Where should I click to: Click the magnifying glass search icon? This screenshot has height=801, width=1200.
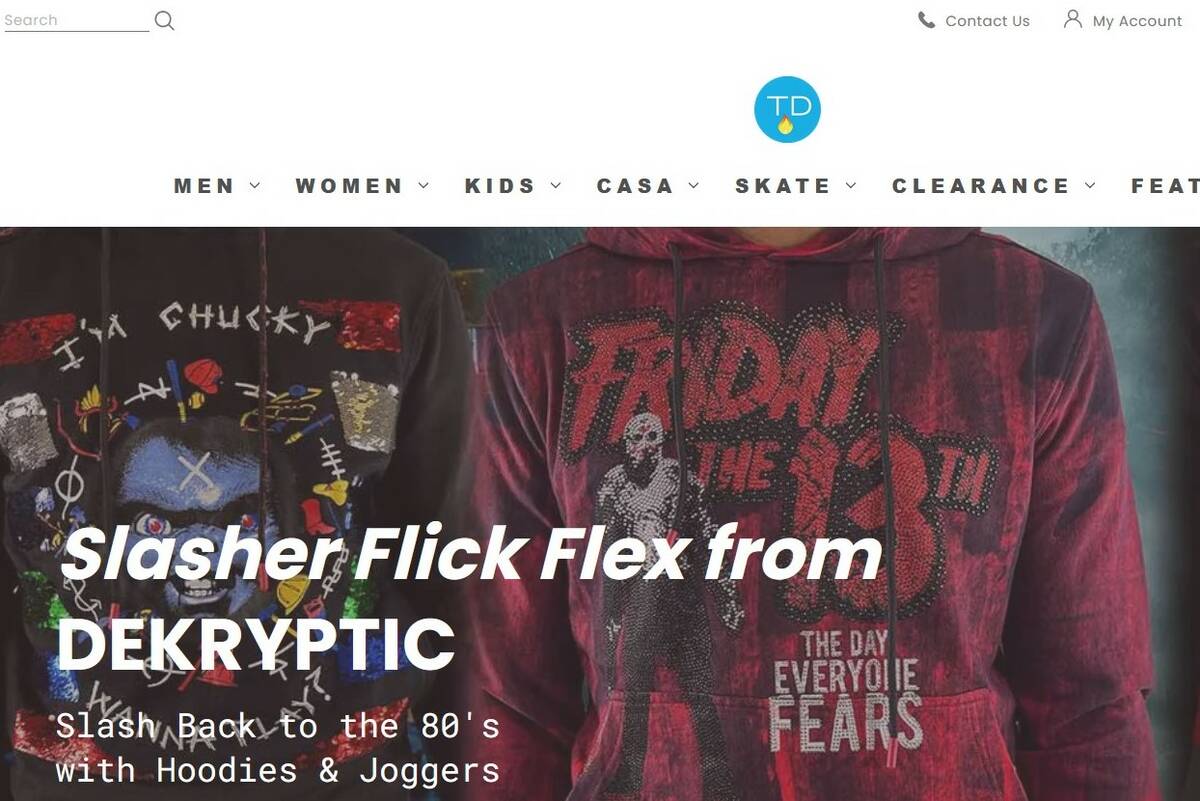(x=165, y=21)
